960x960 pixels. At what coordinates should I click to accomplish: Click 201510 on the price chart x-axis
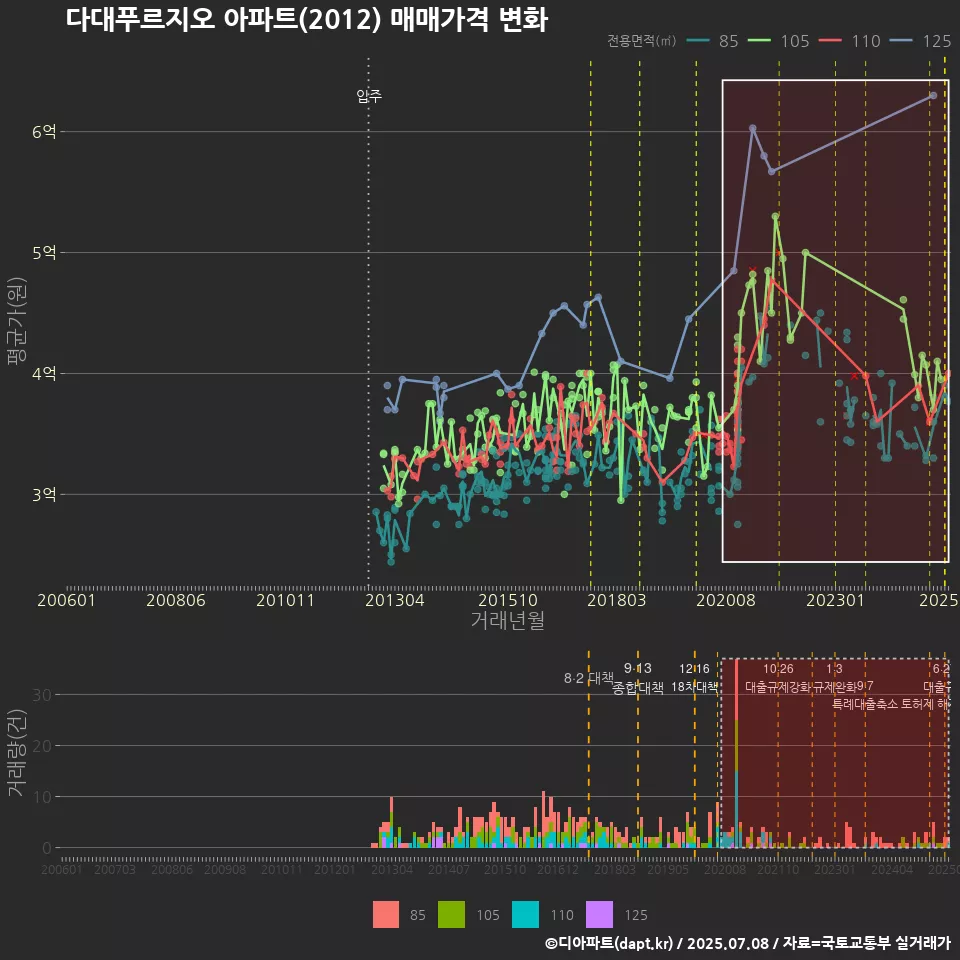pyautogui.click(x=508, y=600)
